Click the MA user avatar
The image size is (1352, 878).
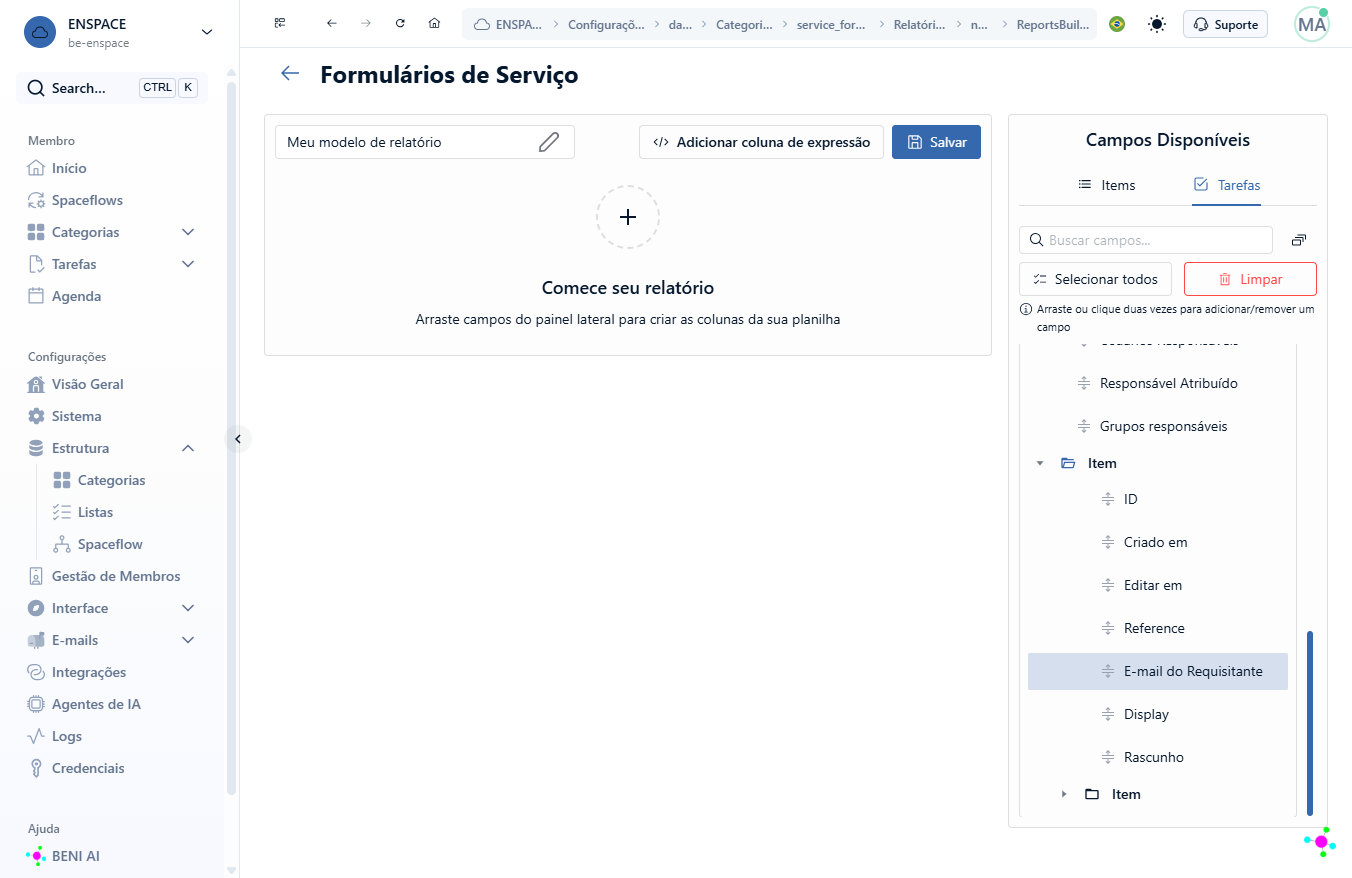tap(1312, 24)
